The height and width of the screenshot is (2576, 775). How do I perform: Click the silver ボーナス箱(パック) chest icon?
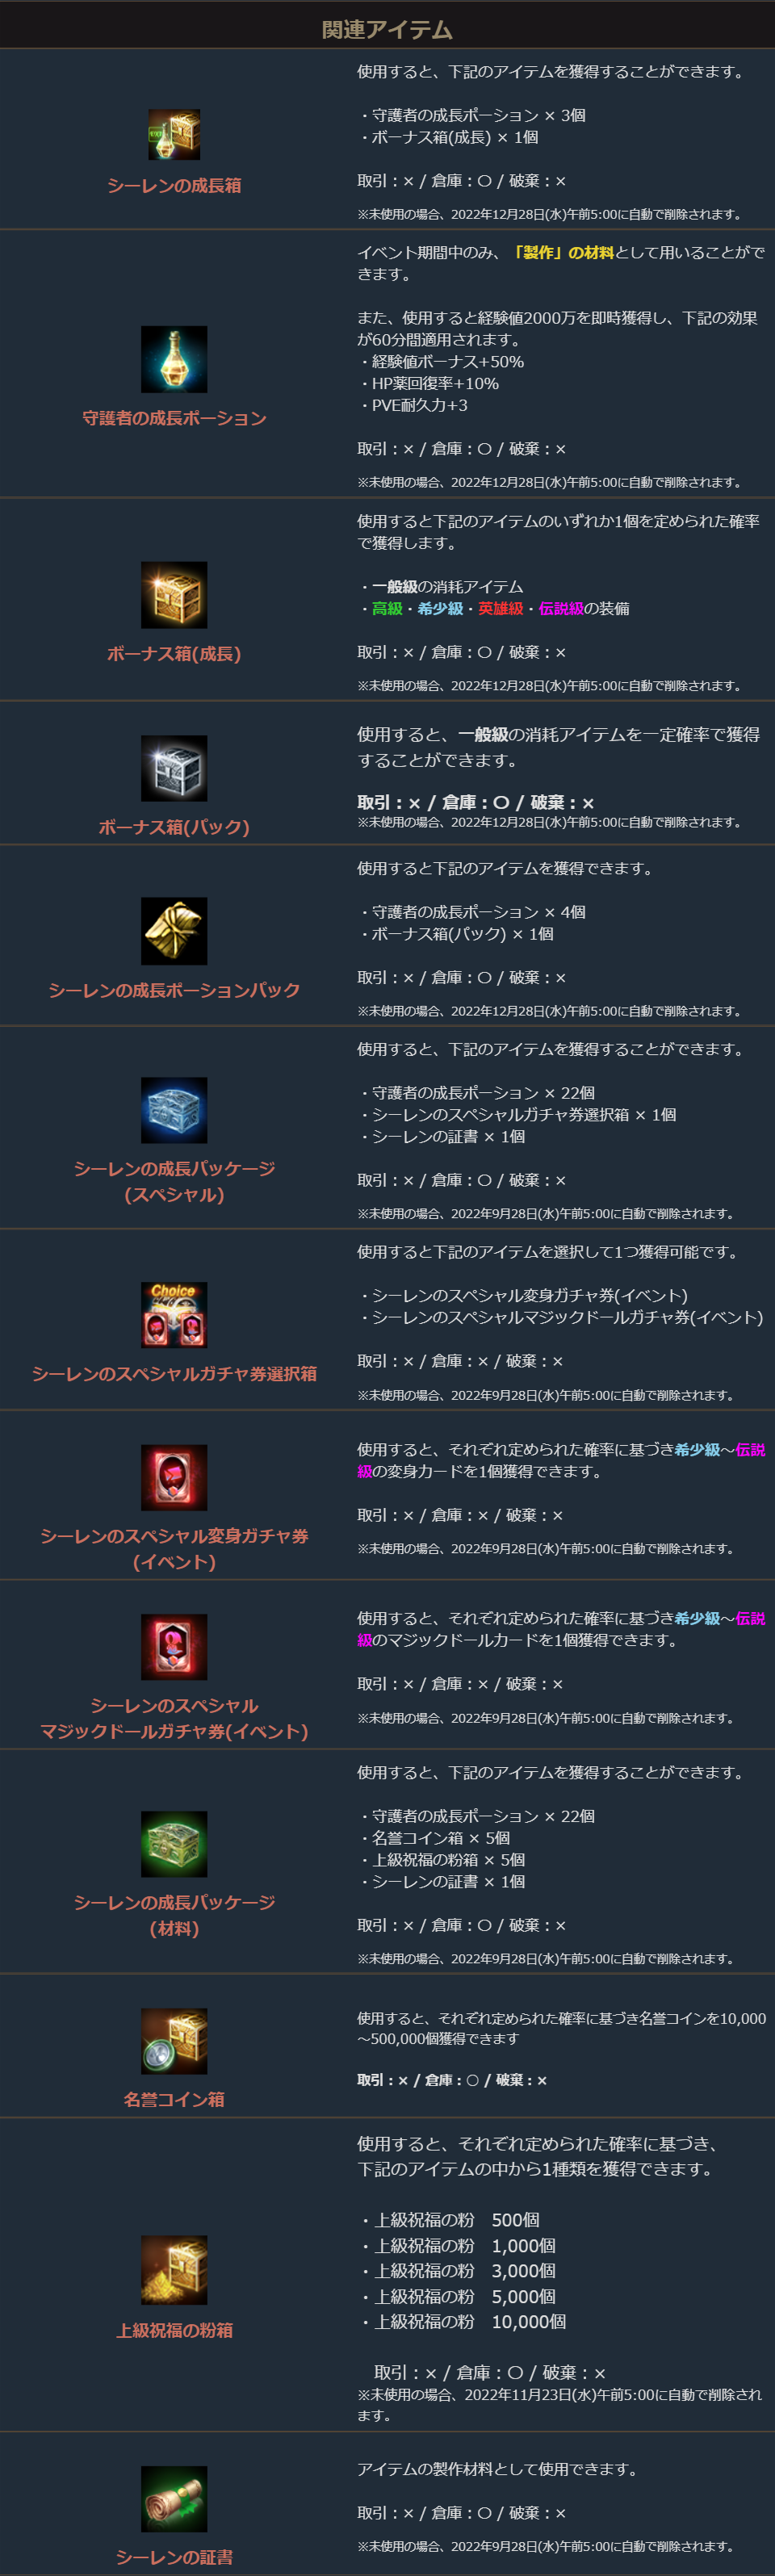[174, 769]
